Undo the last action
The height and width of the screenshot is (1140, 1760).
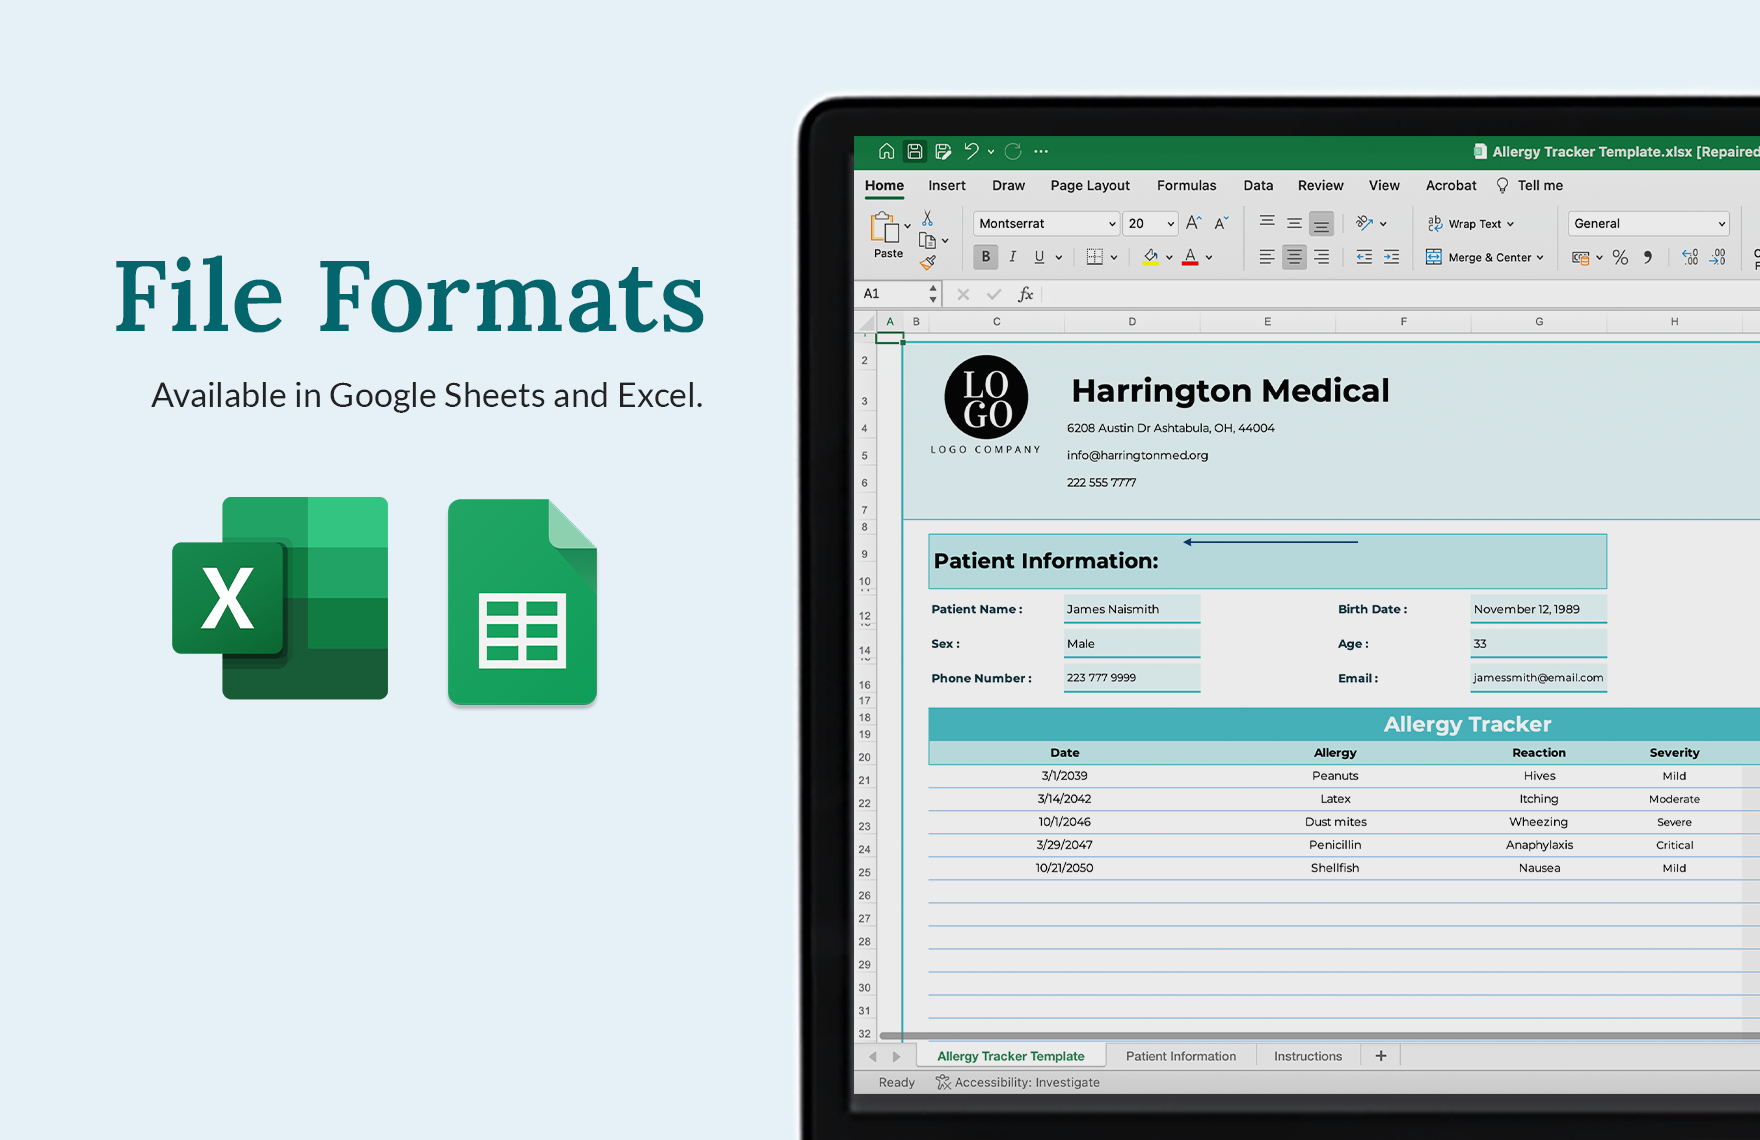pyautogui.click(x=971, y=151)
